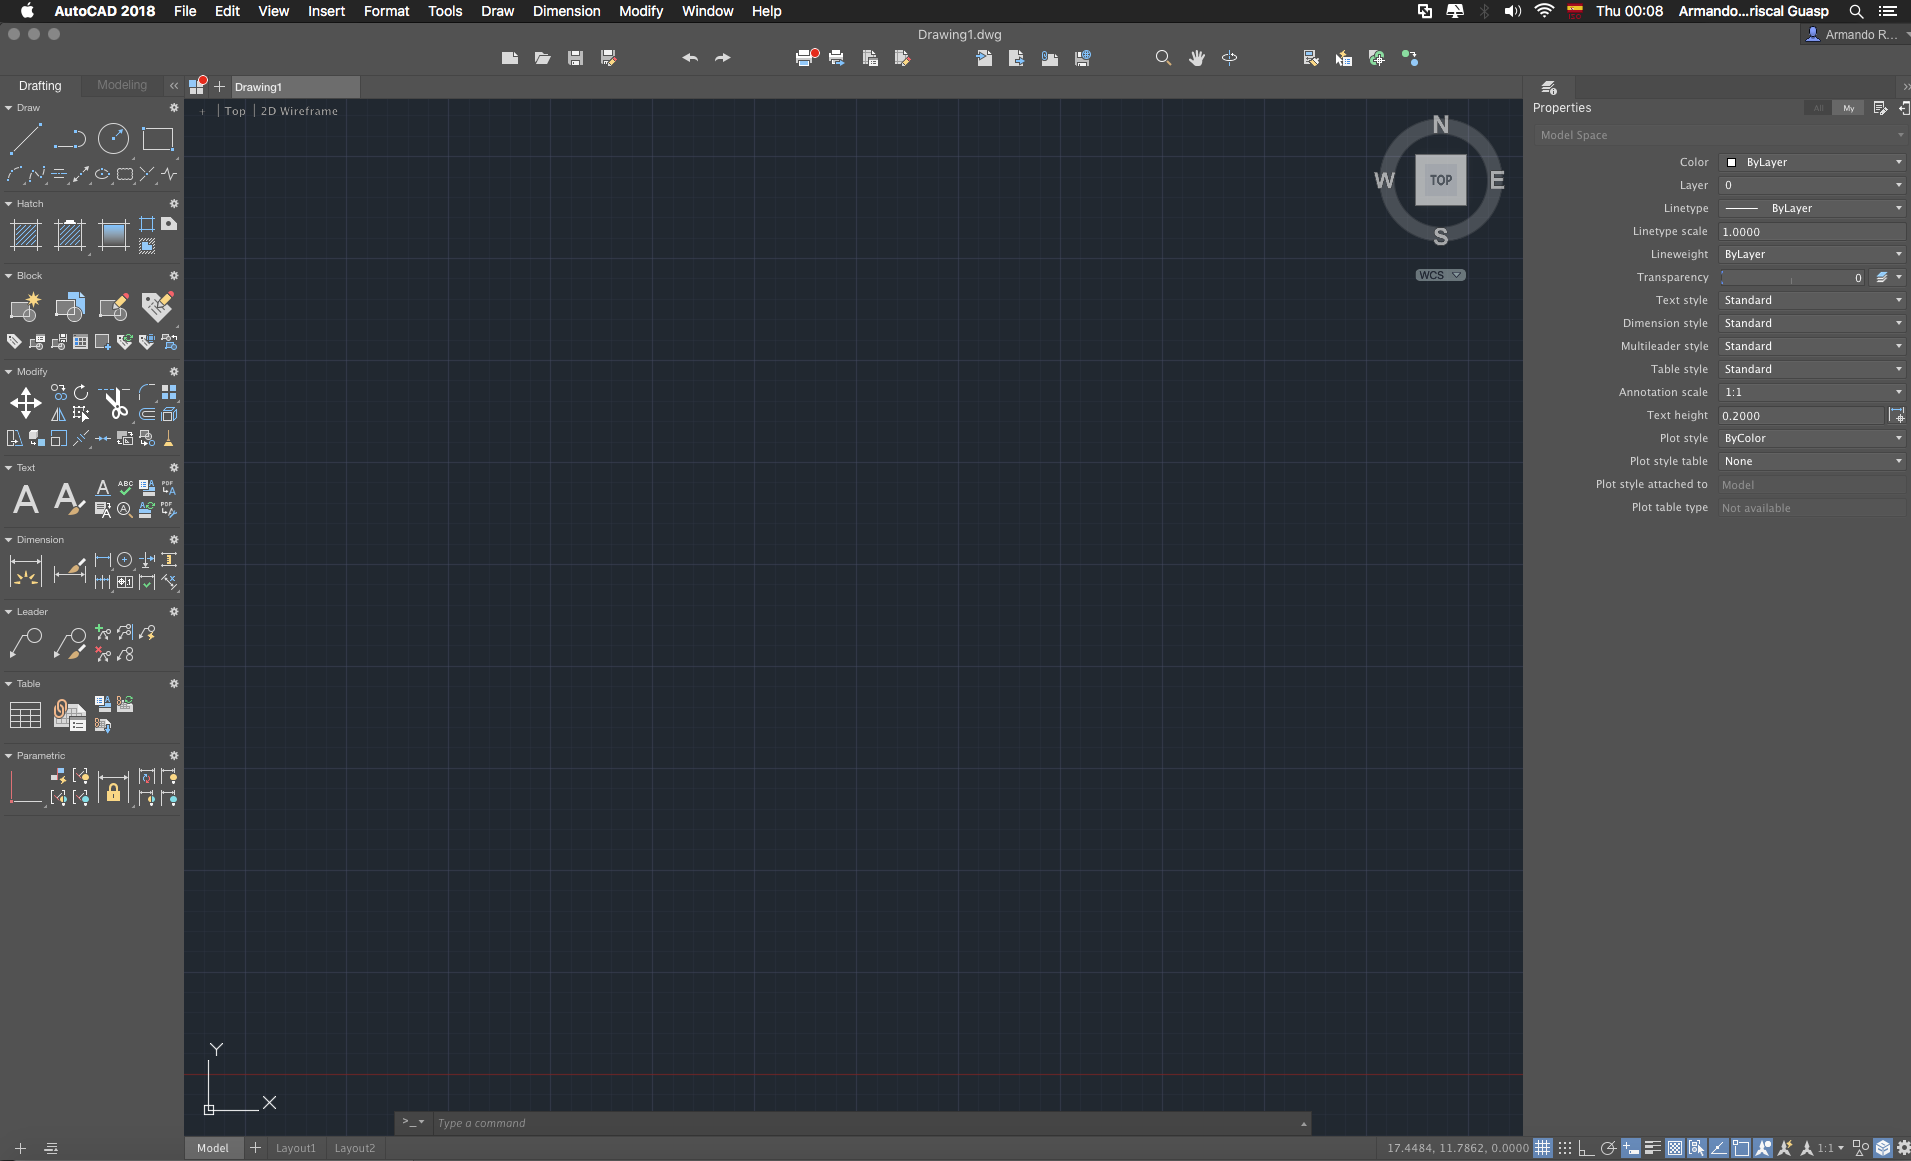Viewport: 1911px width, 1161px height.
Task: Open a drawing file from the toolbar
Action: [x=542, y=58]
